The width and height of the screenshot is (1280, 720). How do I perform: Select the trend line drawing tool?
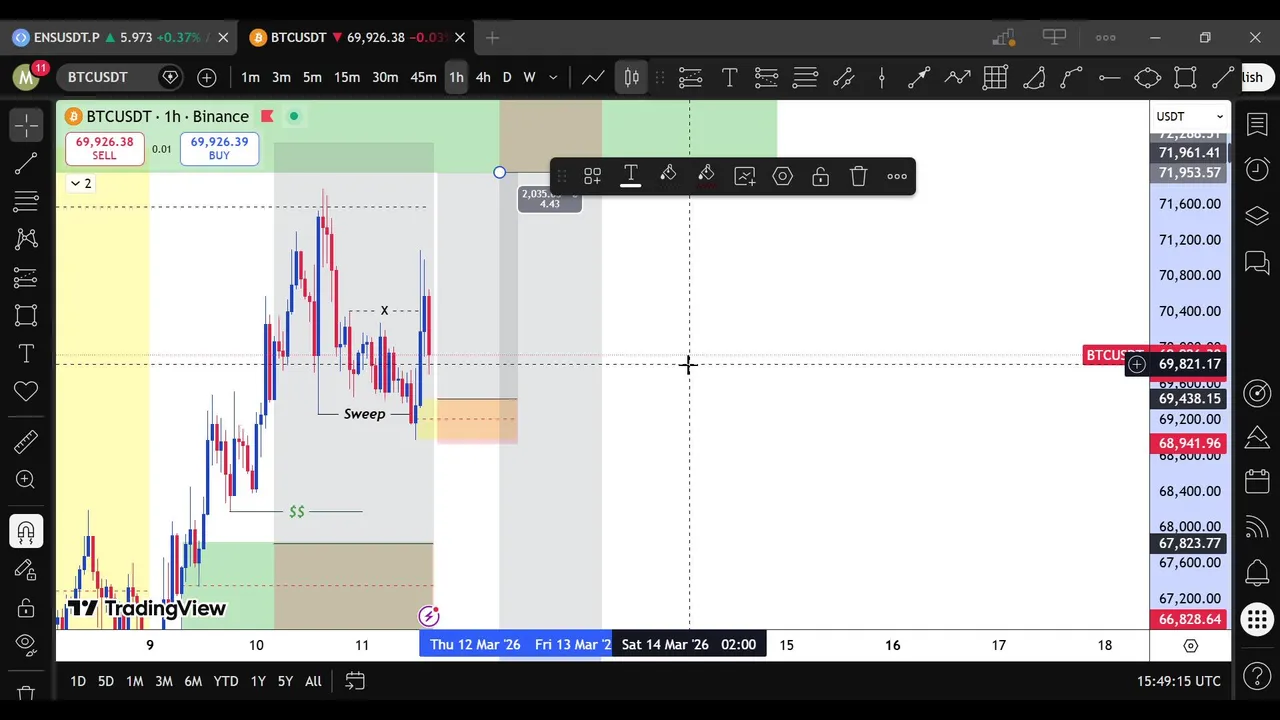(27, 163)
